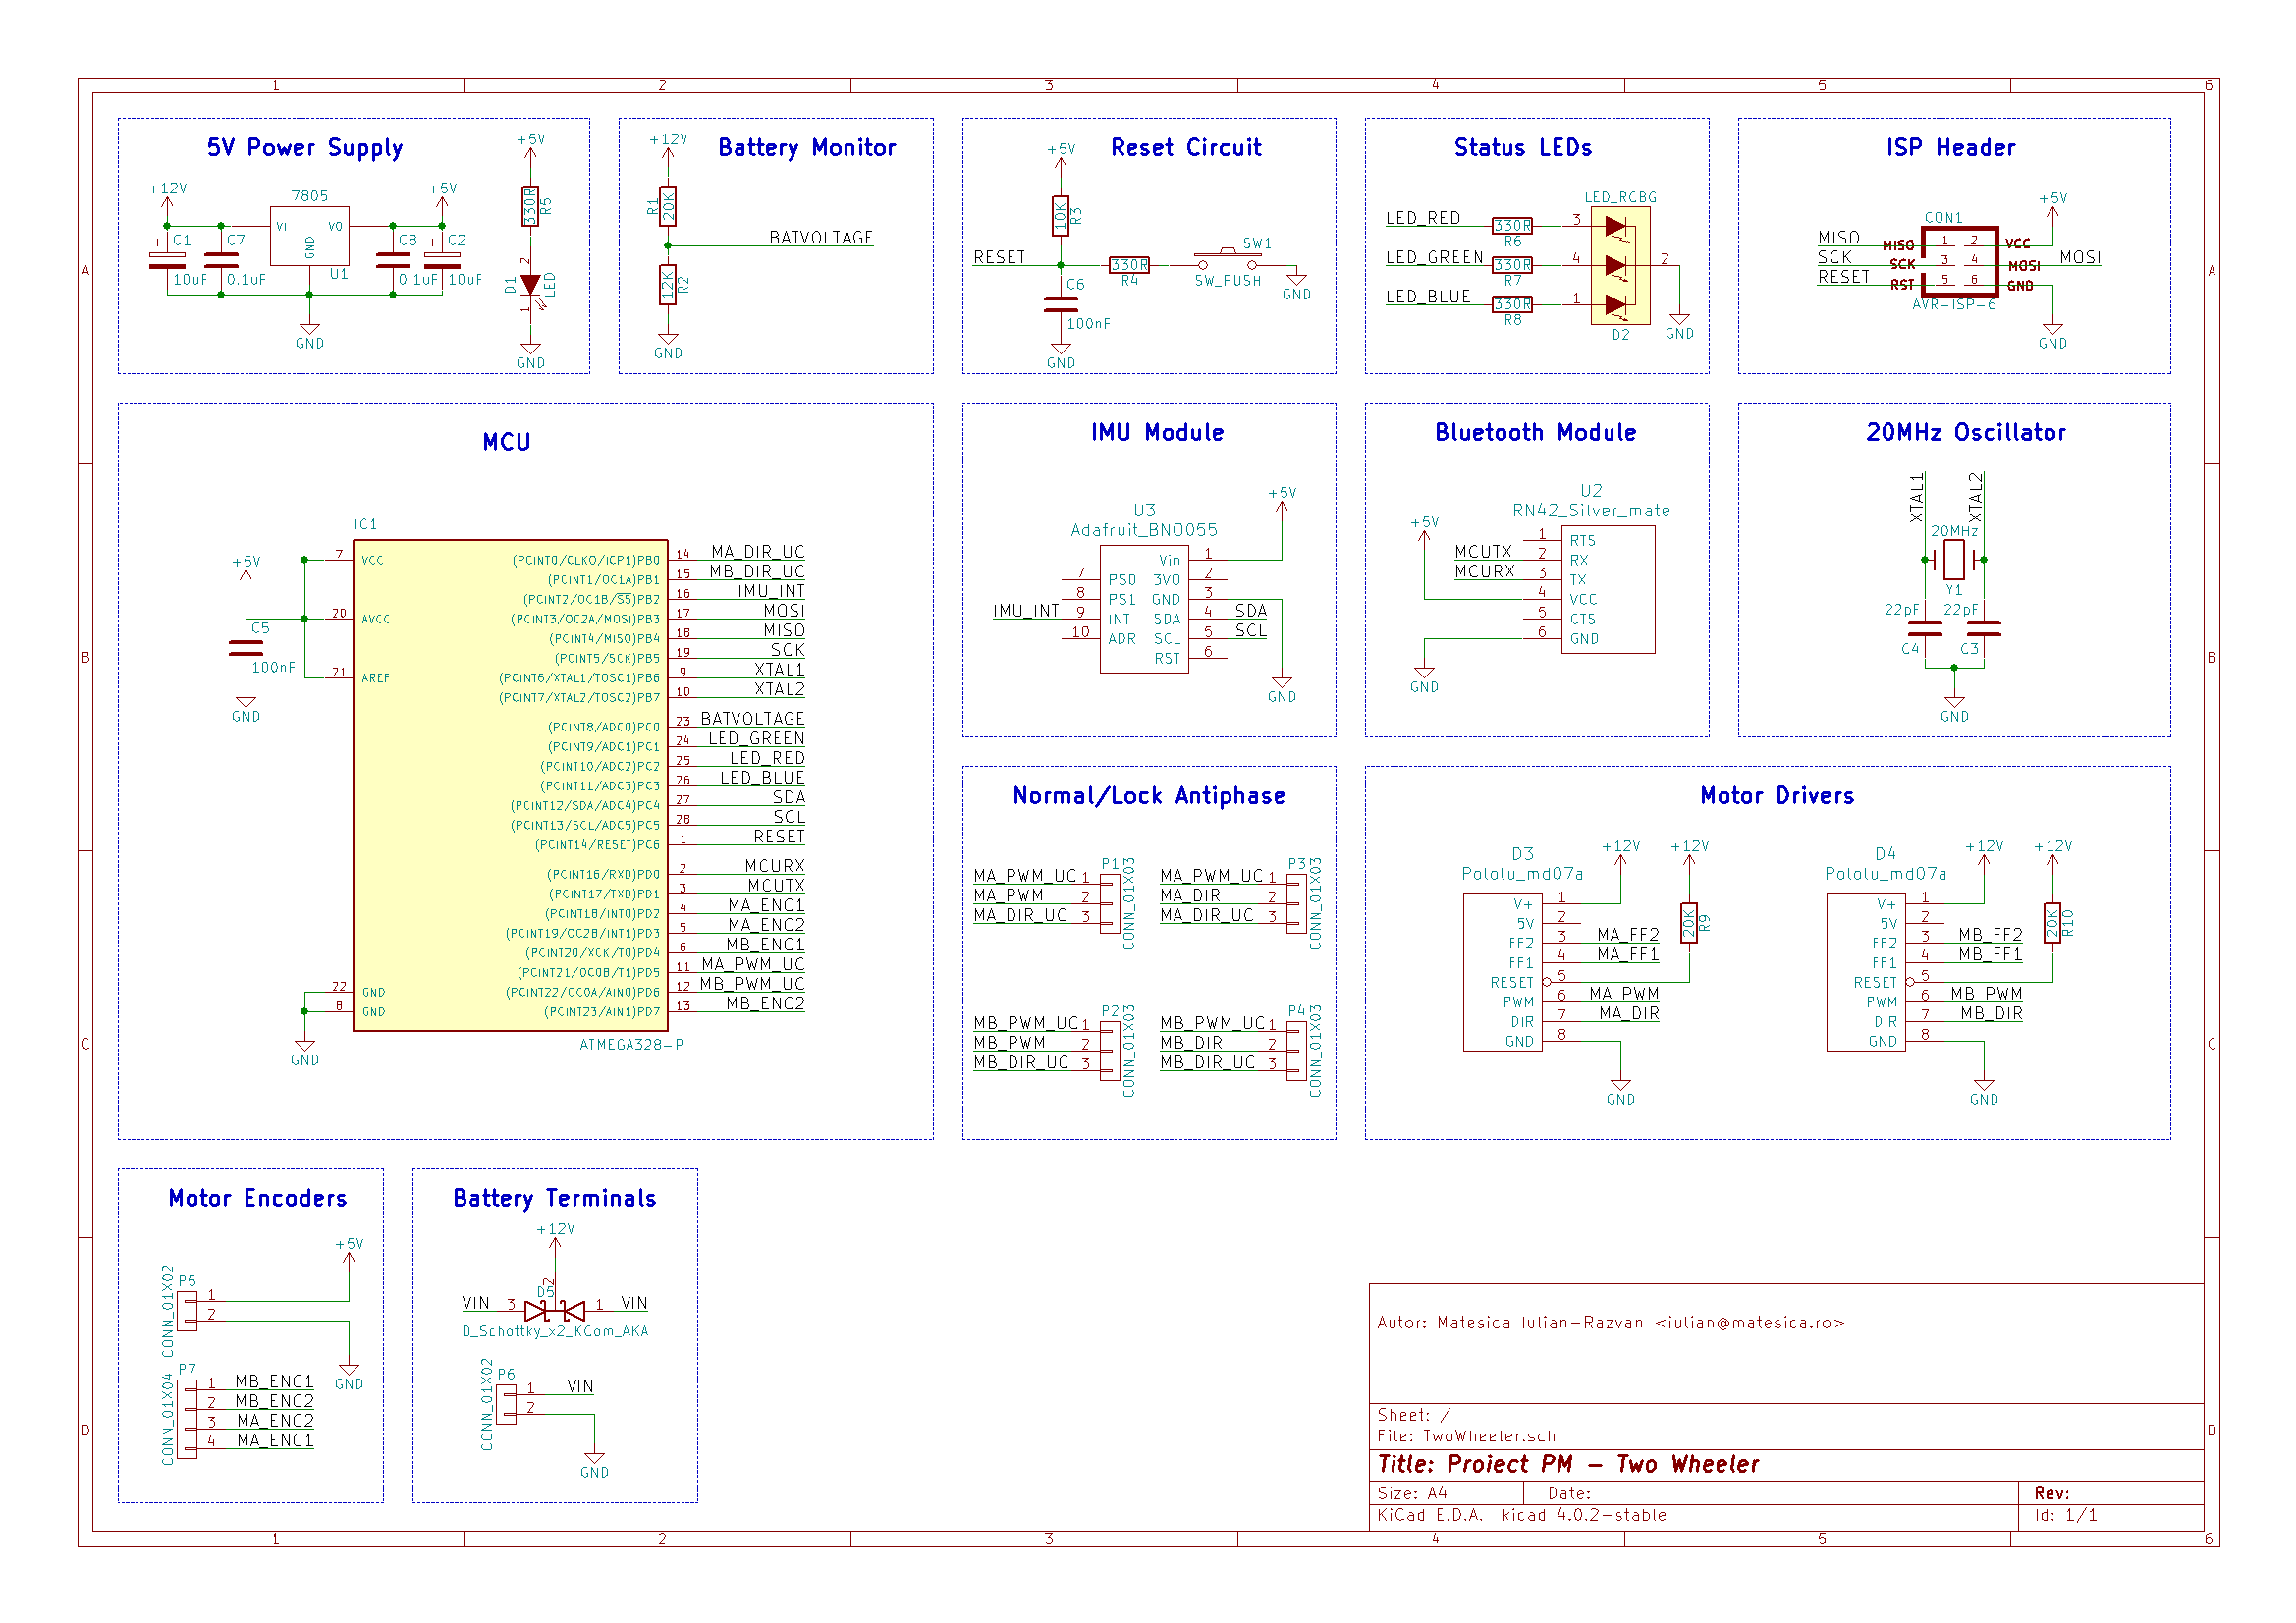2296x1623 pixels.
Task: Select the 'IMU Module' heading
Action: coord(1157,432)
